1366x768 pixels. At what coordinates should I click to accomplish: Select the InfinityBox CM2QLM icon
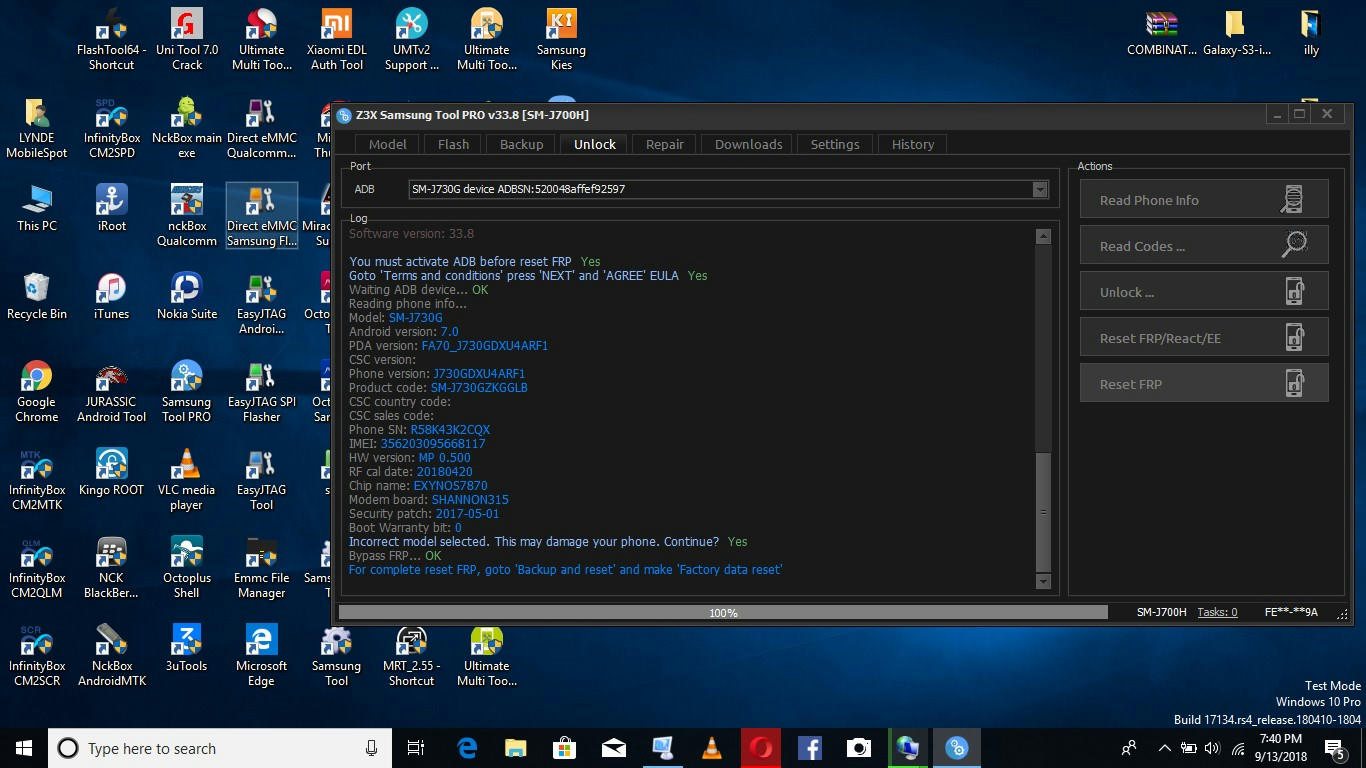[37, 568]
